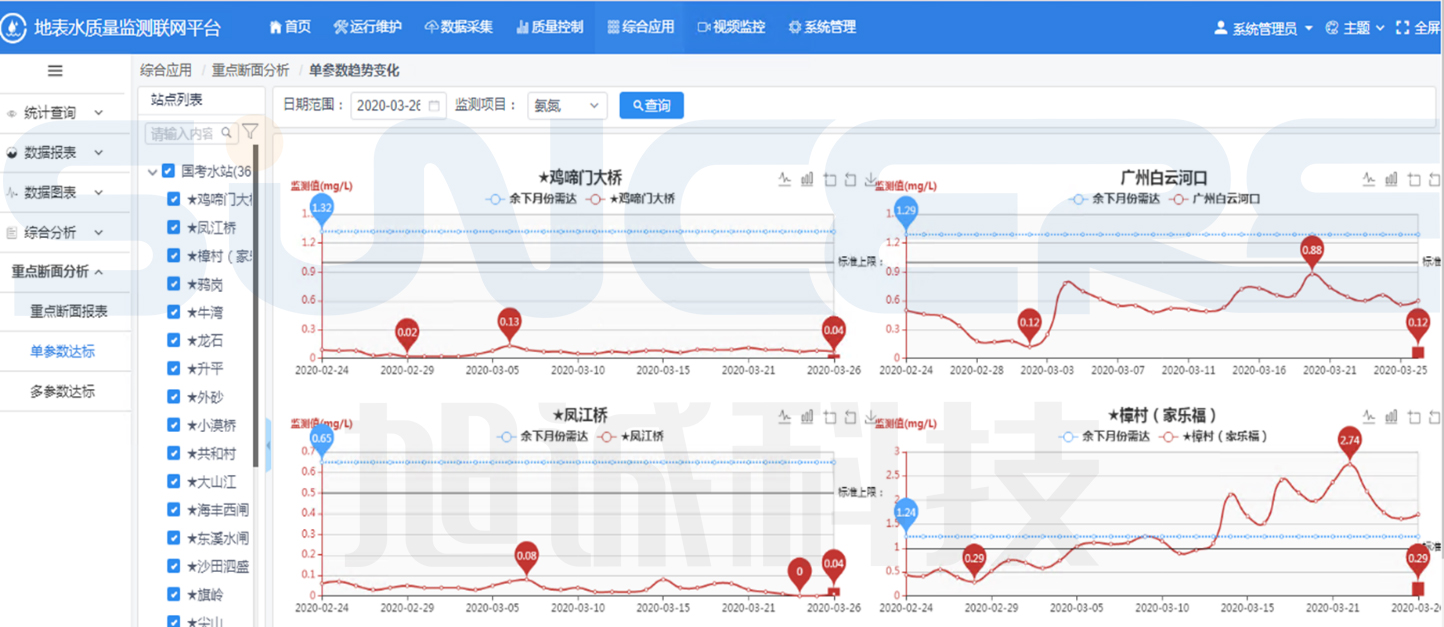Click the station list filter funnel icon
The width and height of the screenshot is (1444, 627).
pos(250,132)
